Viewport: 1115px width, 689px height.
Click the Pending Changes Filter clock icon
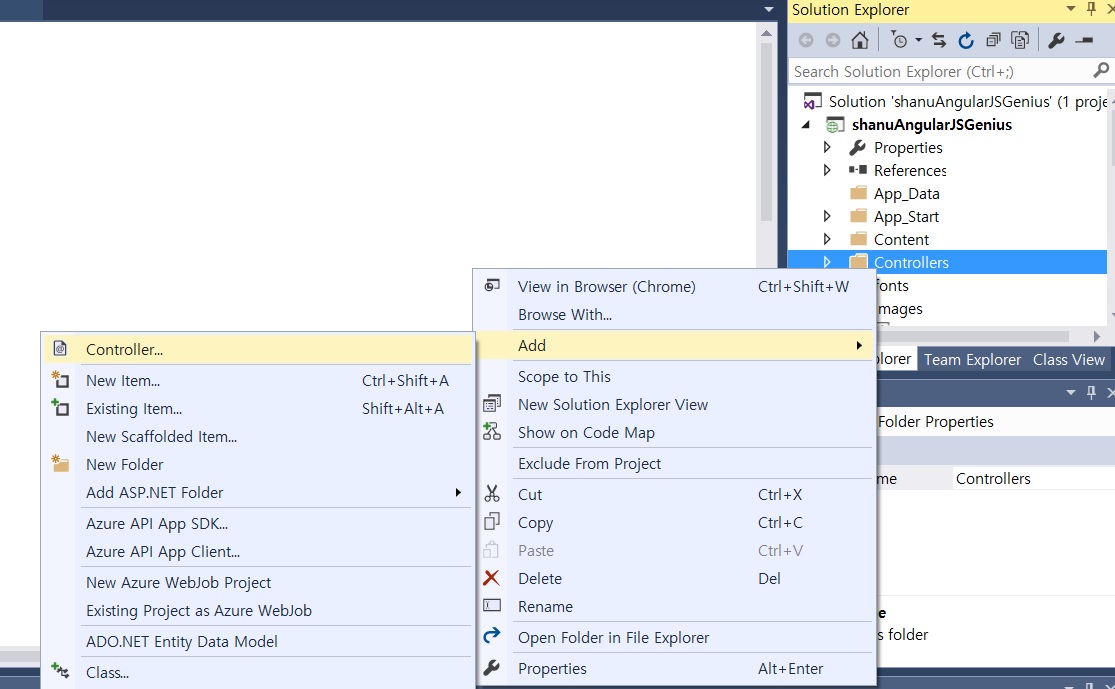click(899, 41)
